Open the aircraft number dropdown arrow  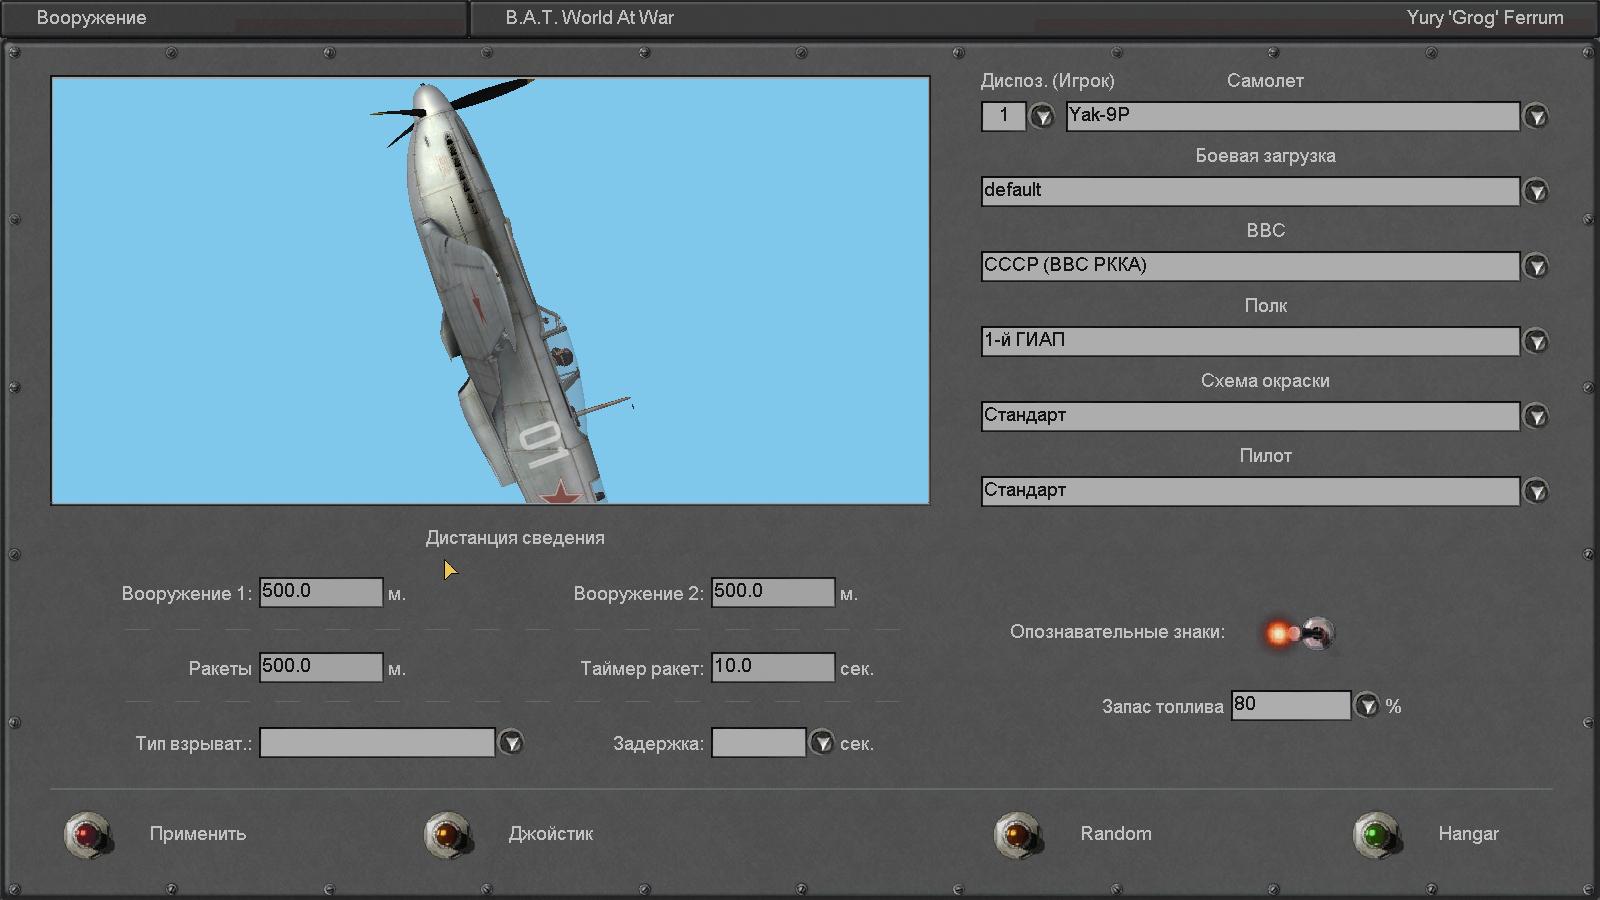tap(1042, 117)
